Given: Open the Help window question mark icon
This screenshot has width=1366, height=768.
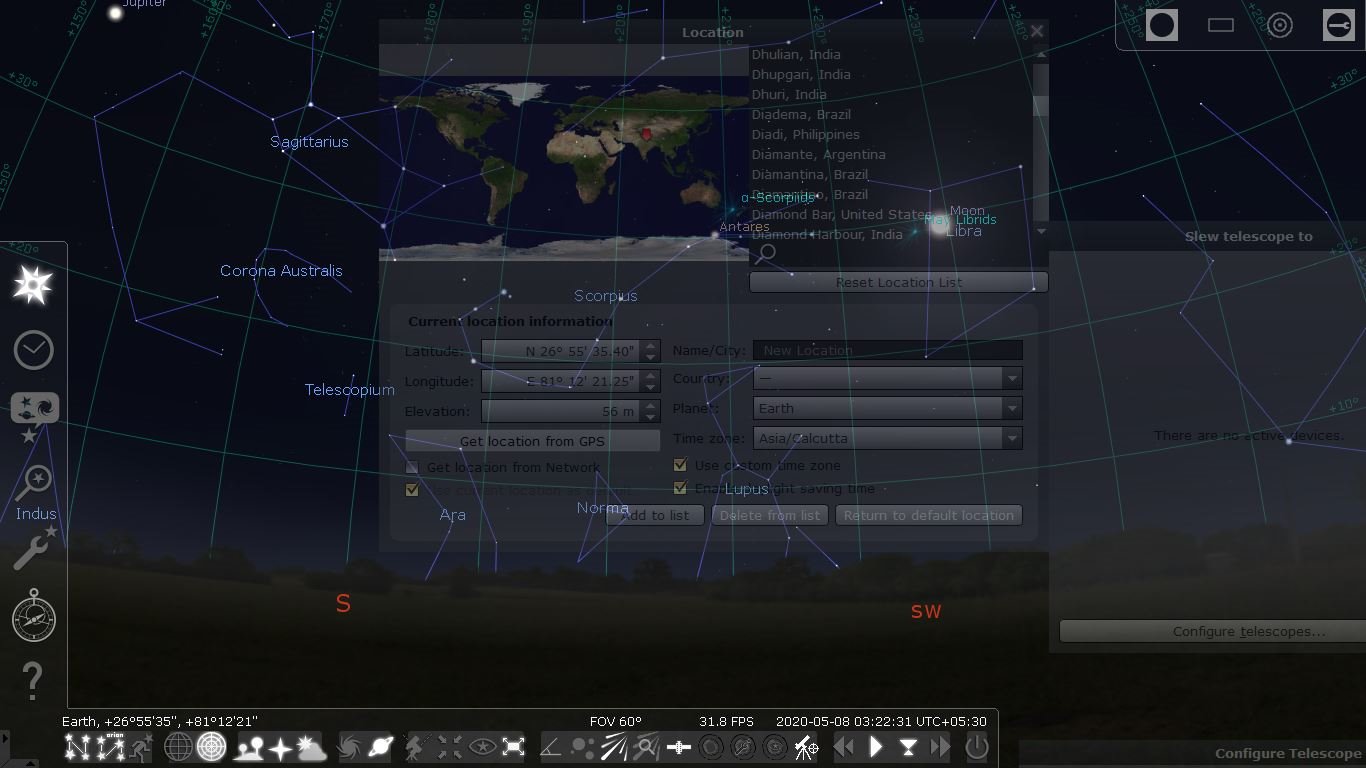Looking at the screenshot, I should click(33, 681).
